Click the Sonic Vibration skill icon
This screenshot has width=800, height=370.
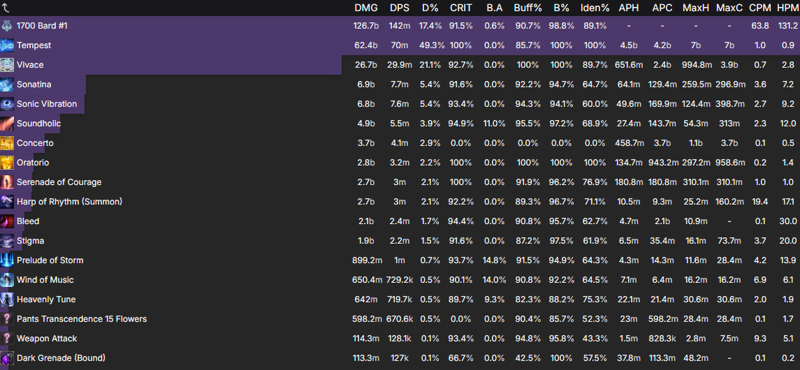coord(7,104)
